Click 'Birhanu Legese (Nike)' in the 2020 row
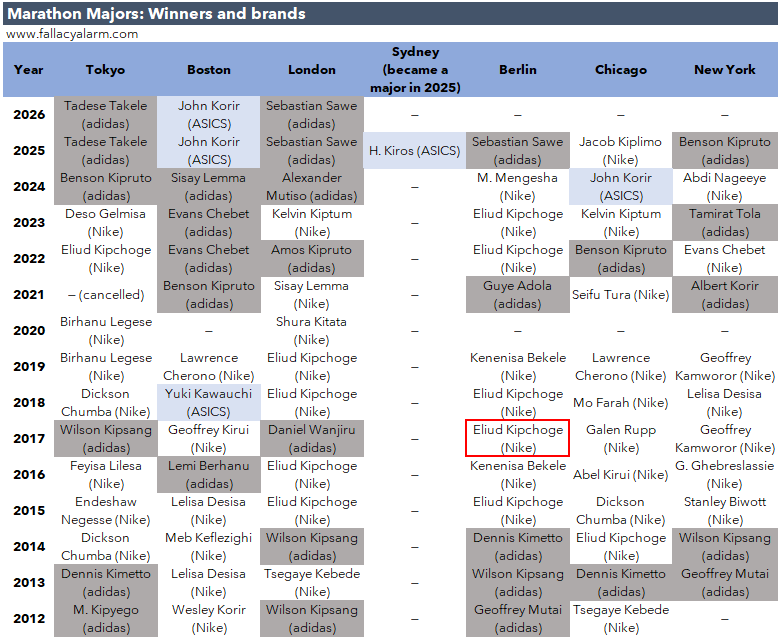Image resolution: width=781 pixels, height=640 pixels. 106,331
